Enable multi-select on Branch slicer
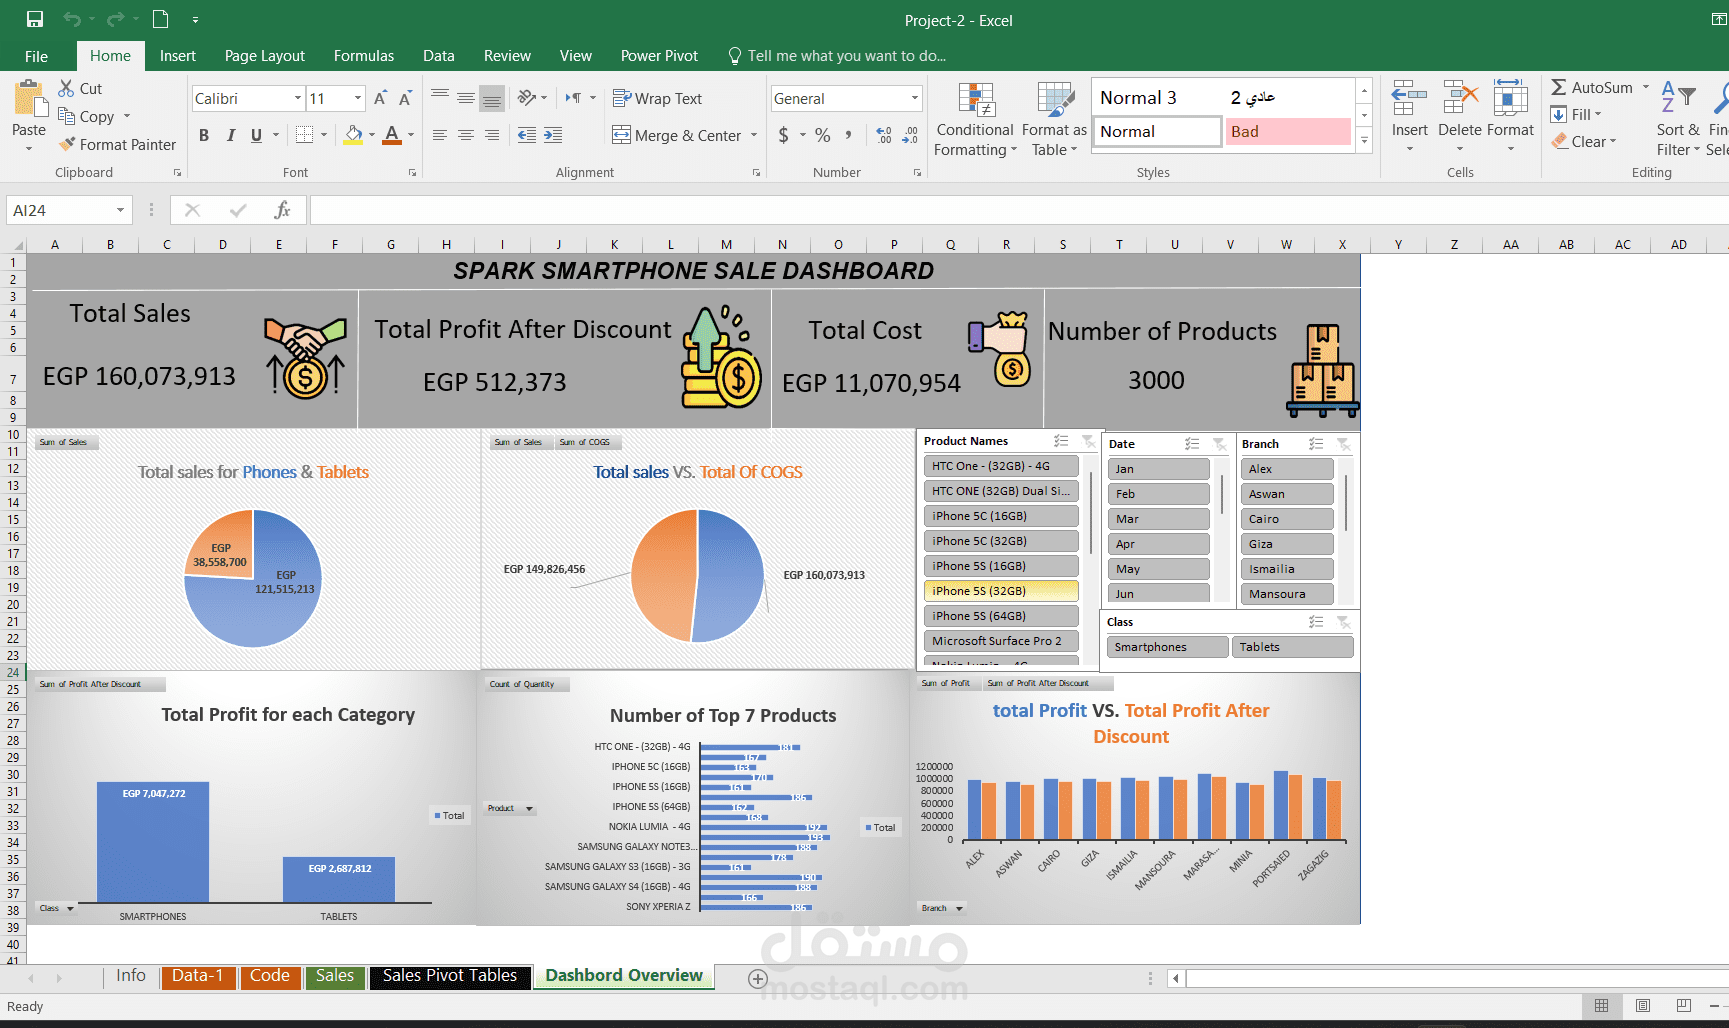Viewport: 1729px width, 1028px height. point(1316,444)
